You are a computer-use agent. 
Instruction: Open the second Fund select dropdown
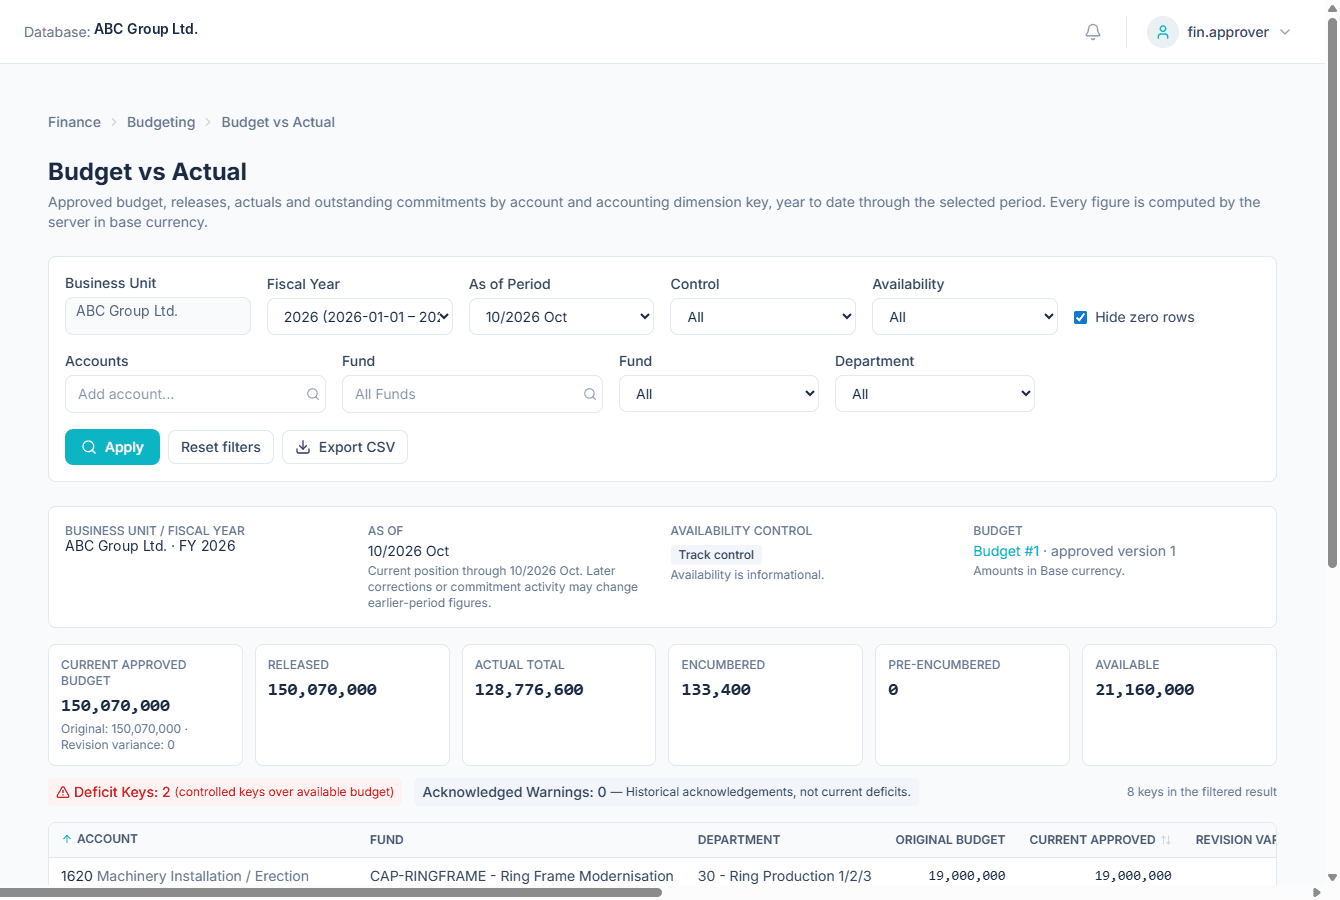coord(719,394)
